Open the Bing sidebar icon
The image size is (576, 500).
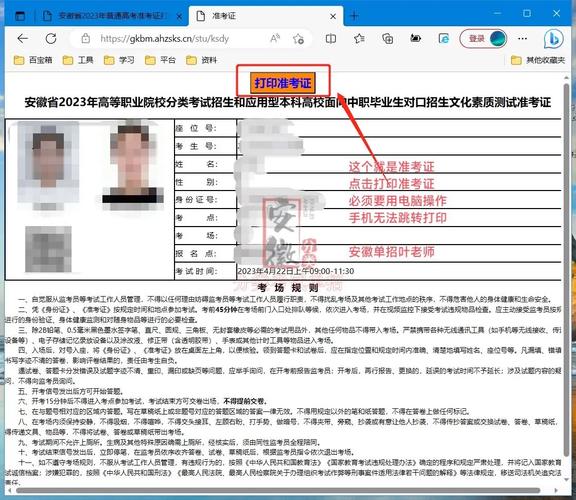tap(554, 39)
